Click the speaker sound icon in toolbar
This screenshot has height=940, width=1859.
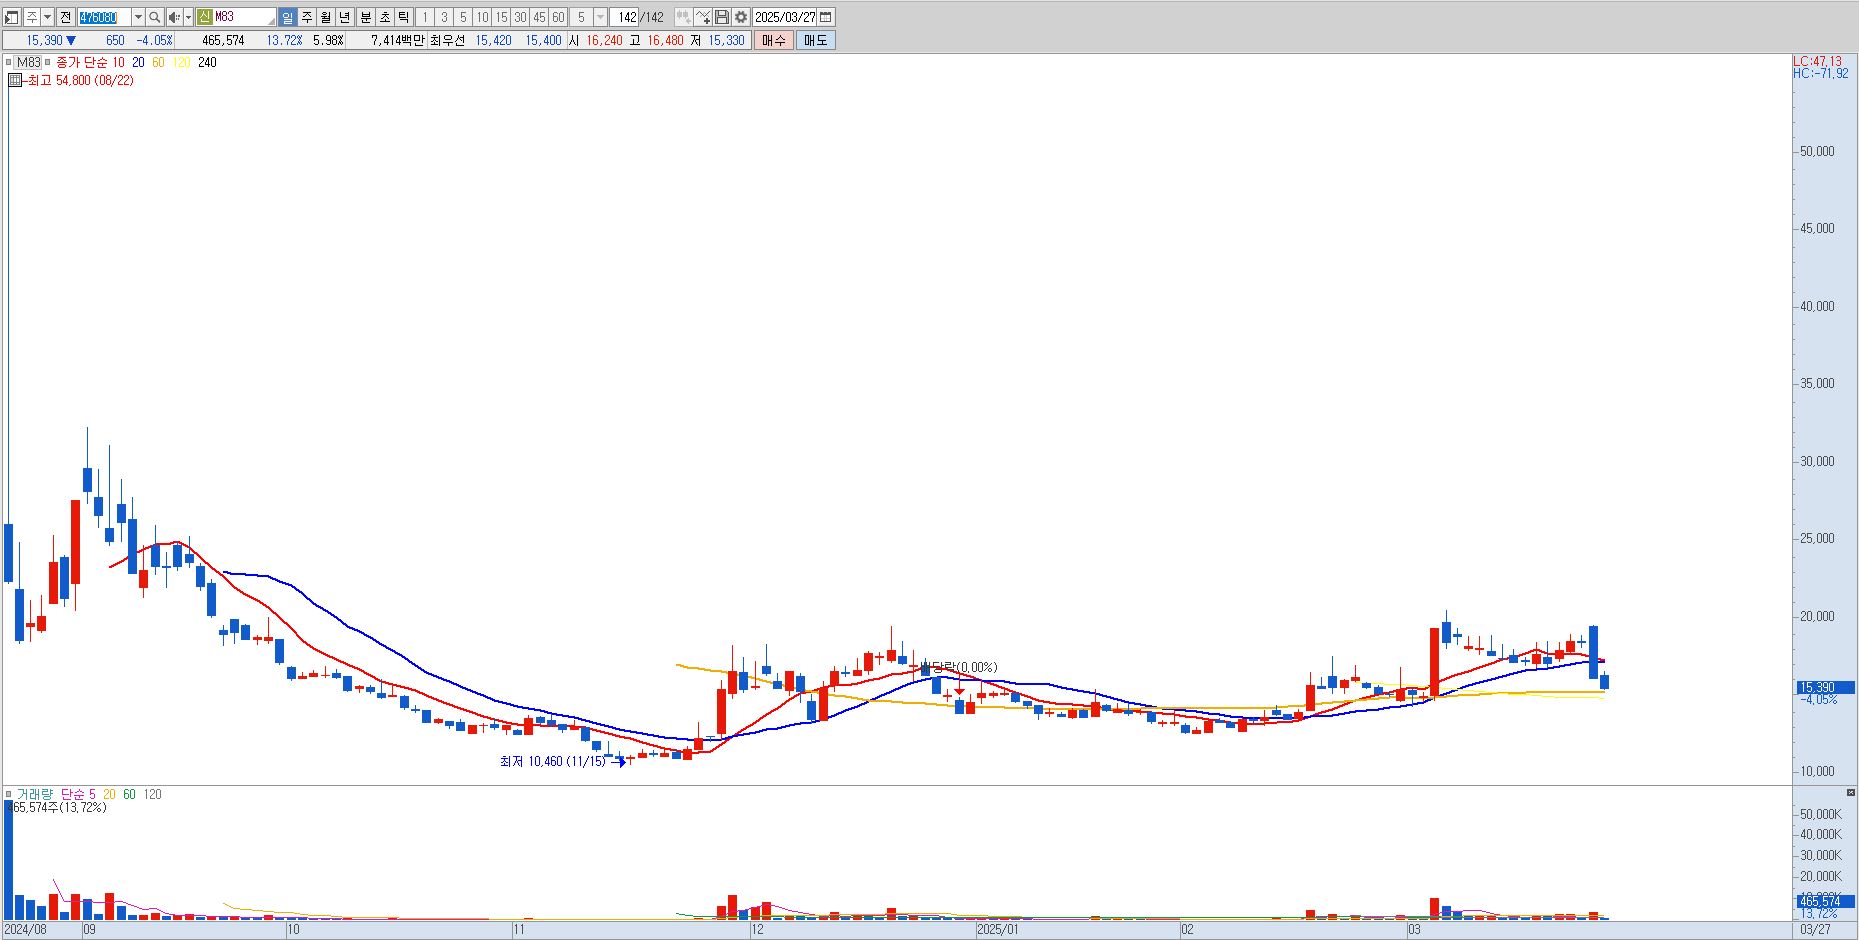(x=174, y=17)
